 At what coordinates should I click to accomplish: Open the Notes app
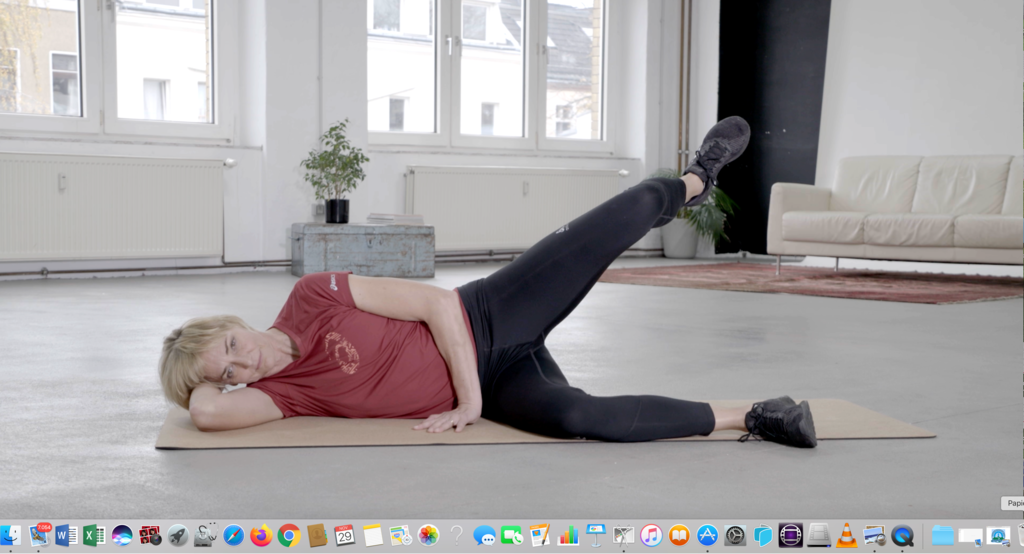(x=373, y=535)
